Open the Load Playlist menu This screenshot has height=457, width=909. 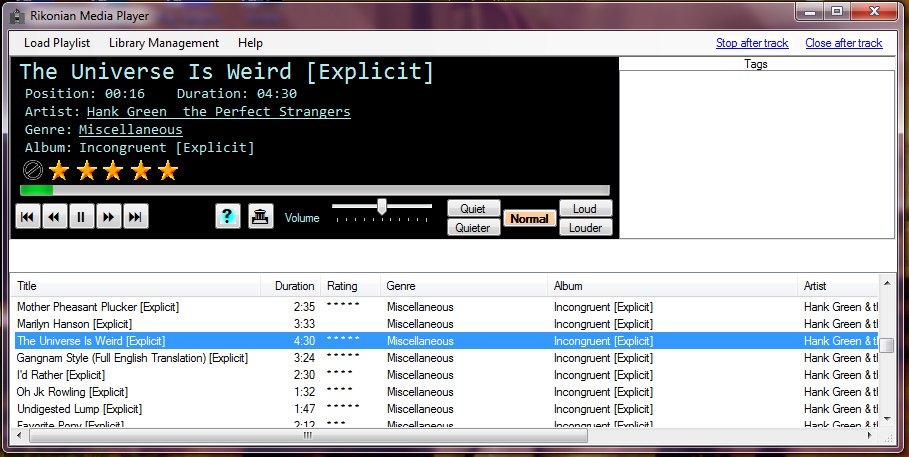[57, 43]
